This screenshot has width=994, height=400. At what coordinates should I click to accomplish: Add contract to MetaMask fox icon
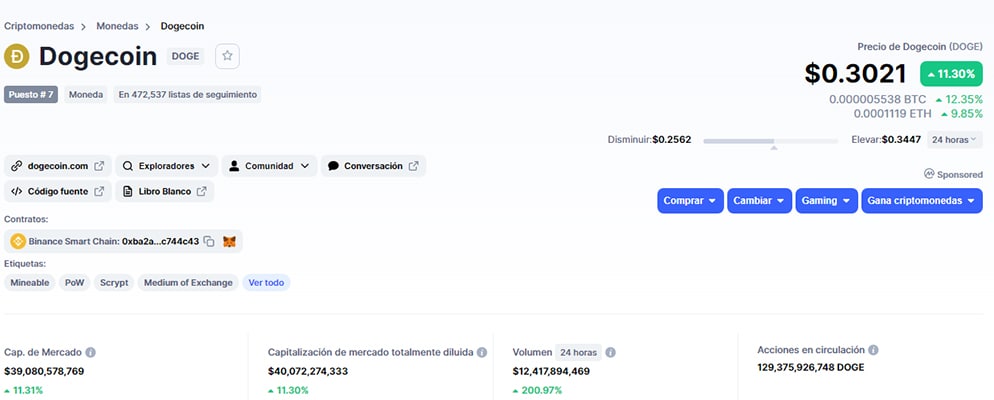[229, 242]
